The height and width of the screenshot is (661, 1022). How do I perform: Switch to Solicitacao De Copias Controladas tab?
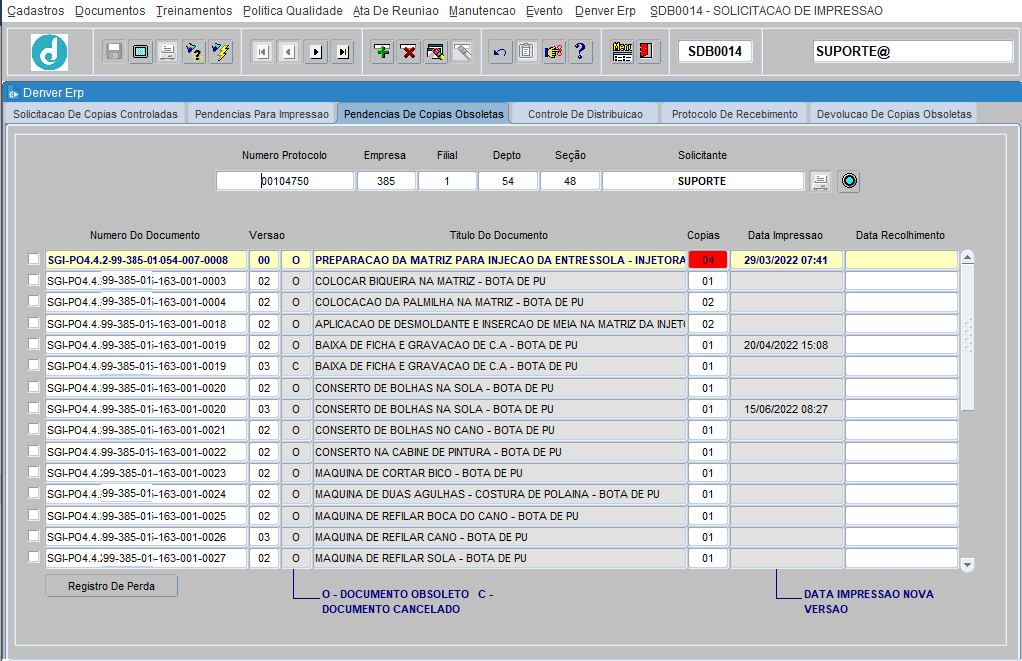tap(95, 114)
